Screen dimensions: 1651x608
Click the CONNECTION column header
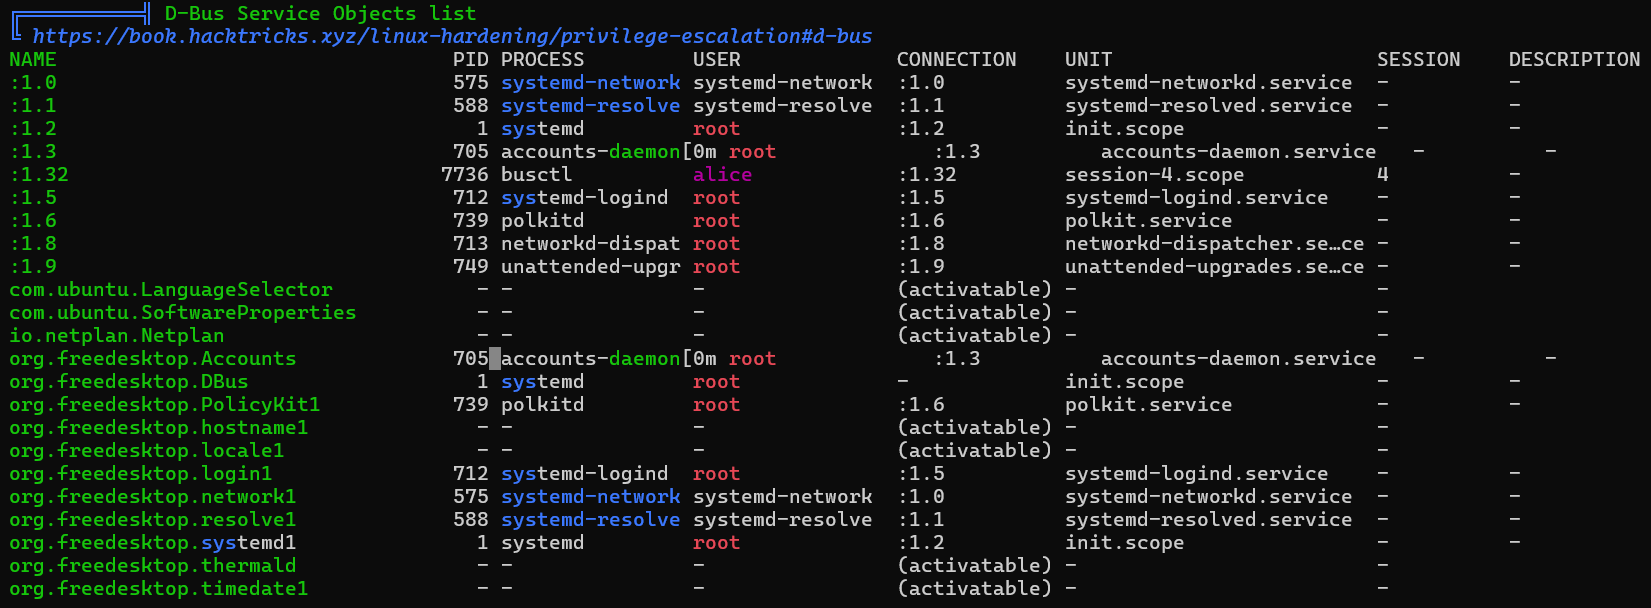(956, 60)
